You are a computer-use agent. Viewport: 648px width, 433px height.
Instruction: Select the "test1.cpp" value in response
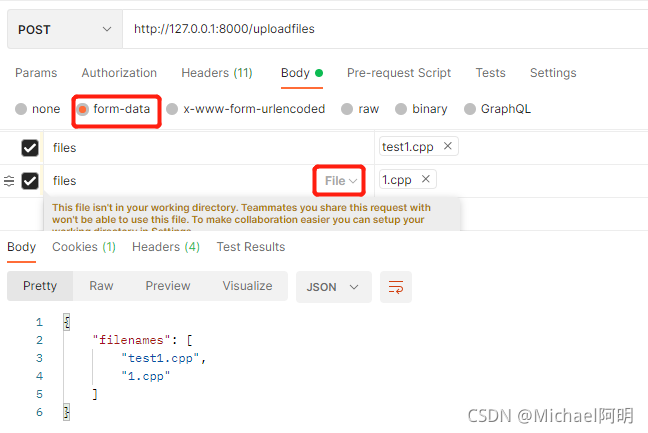160,358
